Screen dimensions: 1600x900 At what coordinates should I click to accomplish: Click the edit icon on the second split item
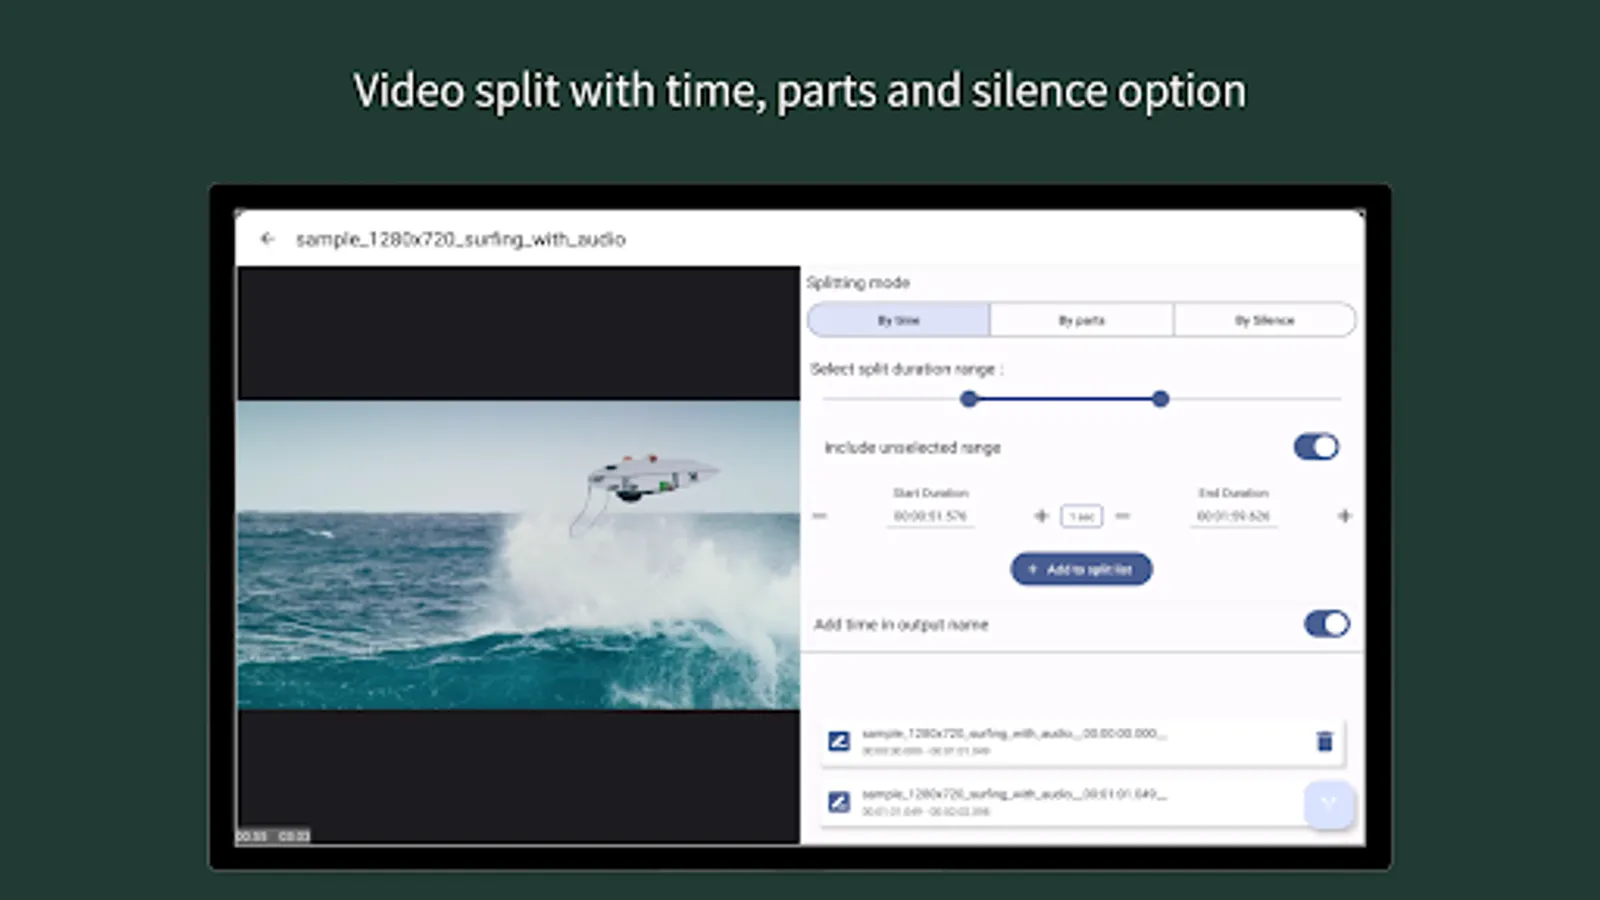coord(837,802)
